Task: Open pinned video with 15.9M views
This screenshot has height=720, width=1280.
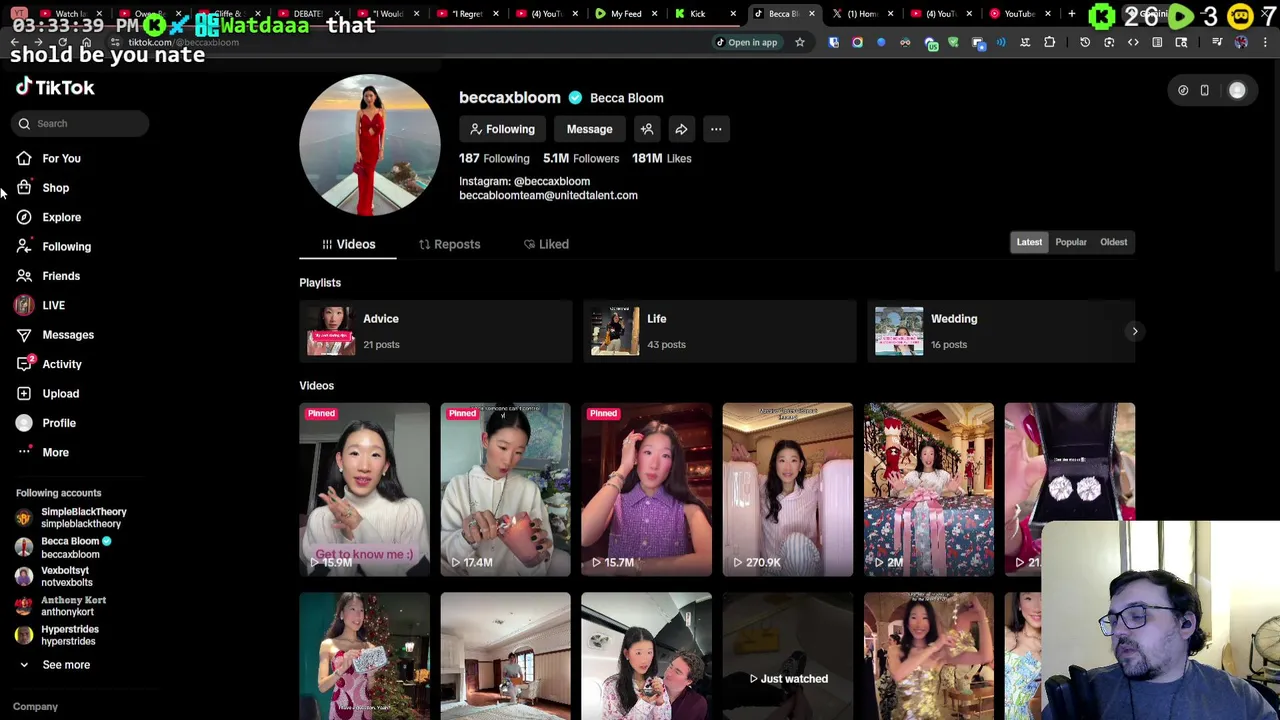Action: (364, 490)
